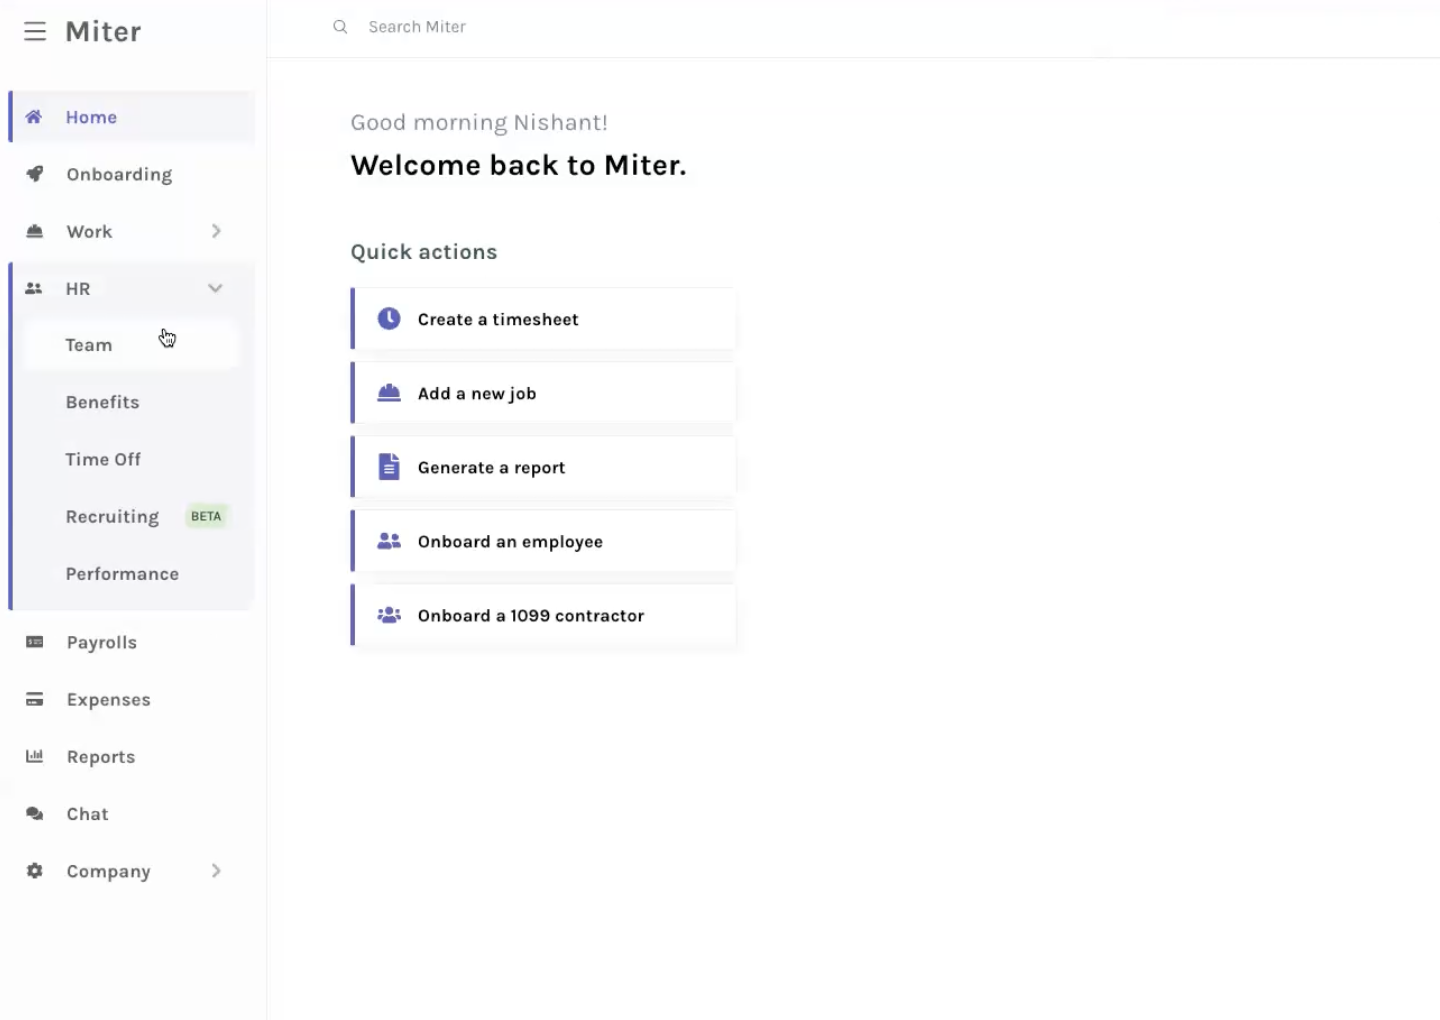Click the hard hat icon on Add a new job
1440x1020 pixels.
pos(389,393)
